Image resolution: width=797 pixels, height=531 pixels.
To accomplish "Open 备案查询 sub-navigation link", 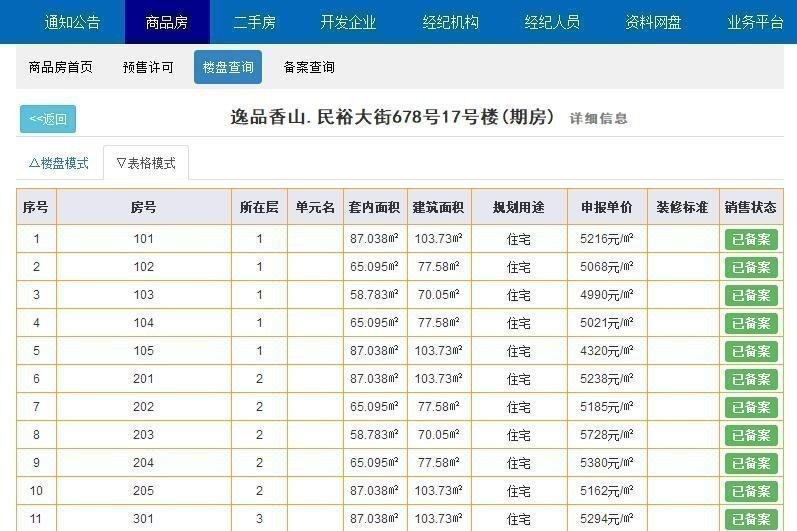I will [309, 67].
